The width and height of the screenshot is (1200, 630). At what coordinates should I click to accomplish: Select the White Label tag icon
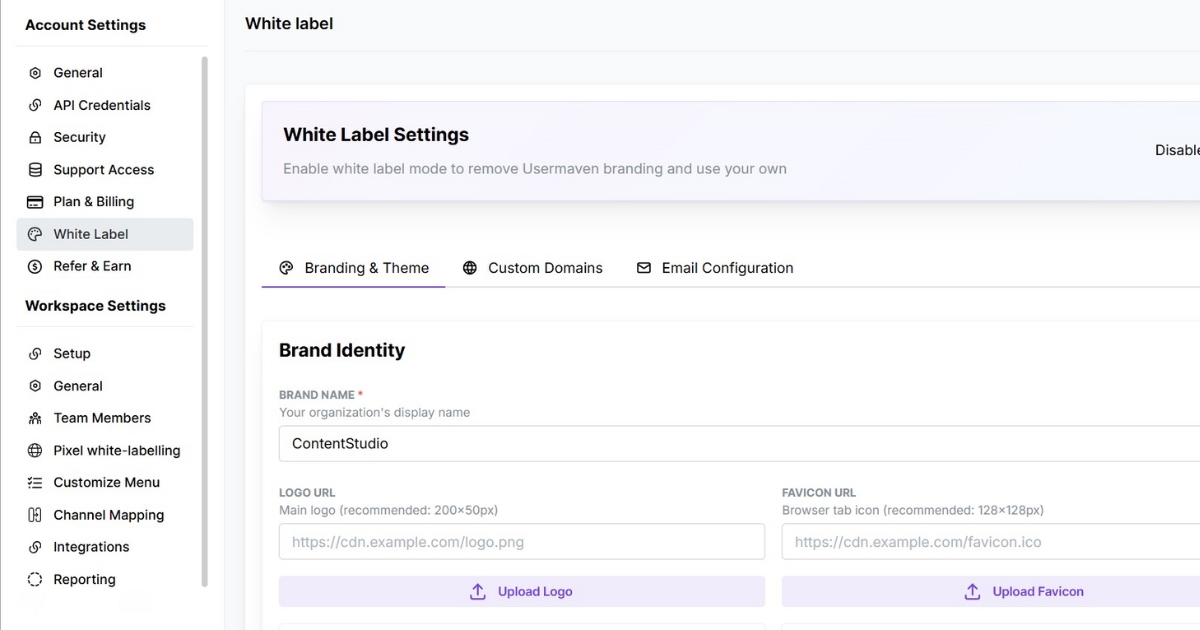click(35, 233)
